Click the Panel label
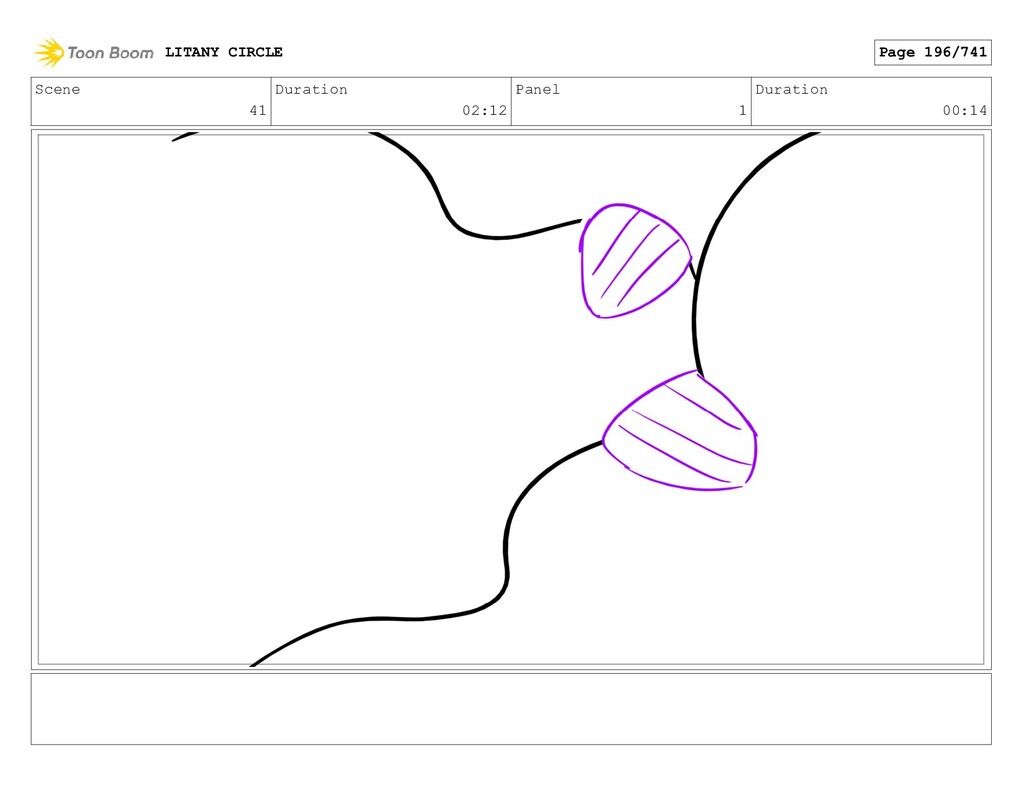 click(537, 89)
